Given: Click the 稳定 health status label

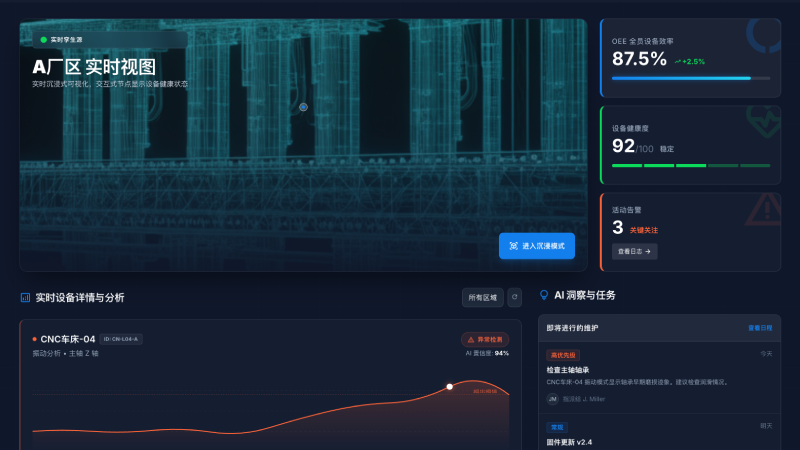Looking at the screenshot, I should pyautogui.click(x=667, y=149).
